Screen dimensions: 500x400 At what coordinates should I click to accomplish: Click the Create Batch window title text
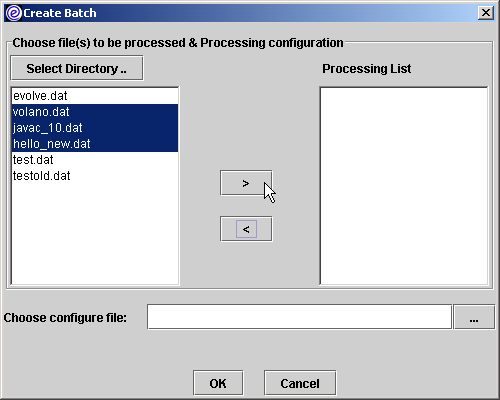tap(60, 13)
